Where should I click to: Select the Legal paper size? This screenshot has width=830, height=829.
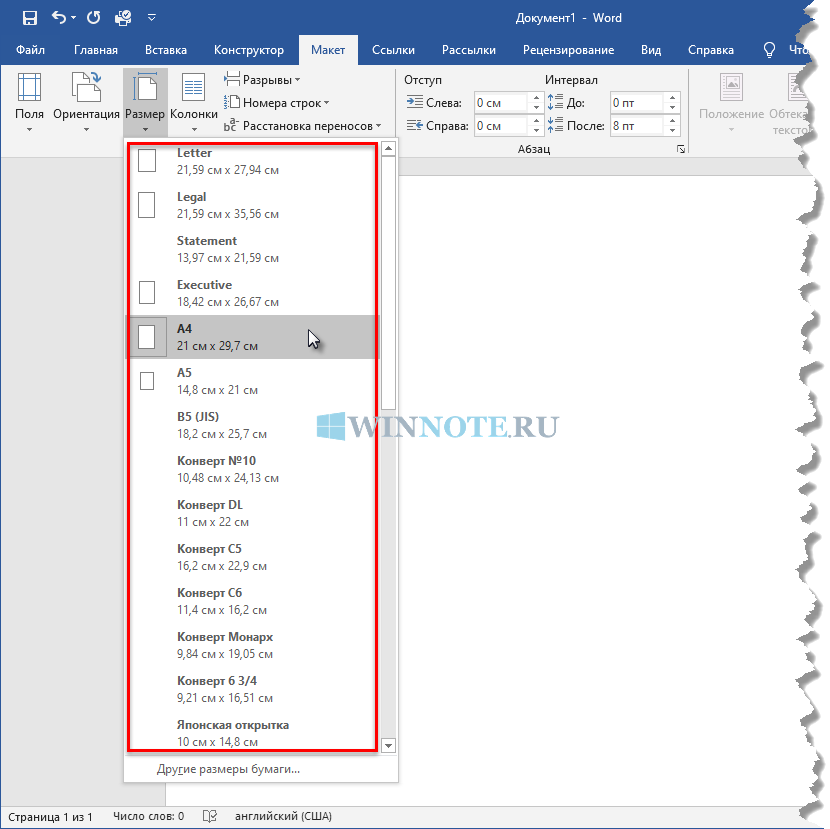[253, 205]
